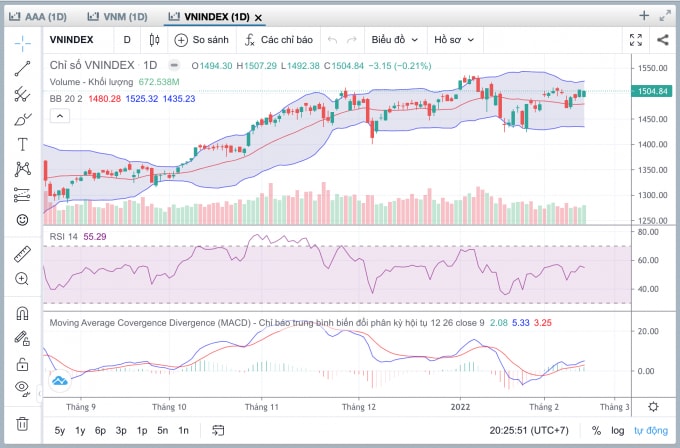Select the pitchfork drawing tool

coord(23,94)
